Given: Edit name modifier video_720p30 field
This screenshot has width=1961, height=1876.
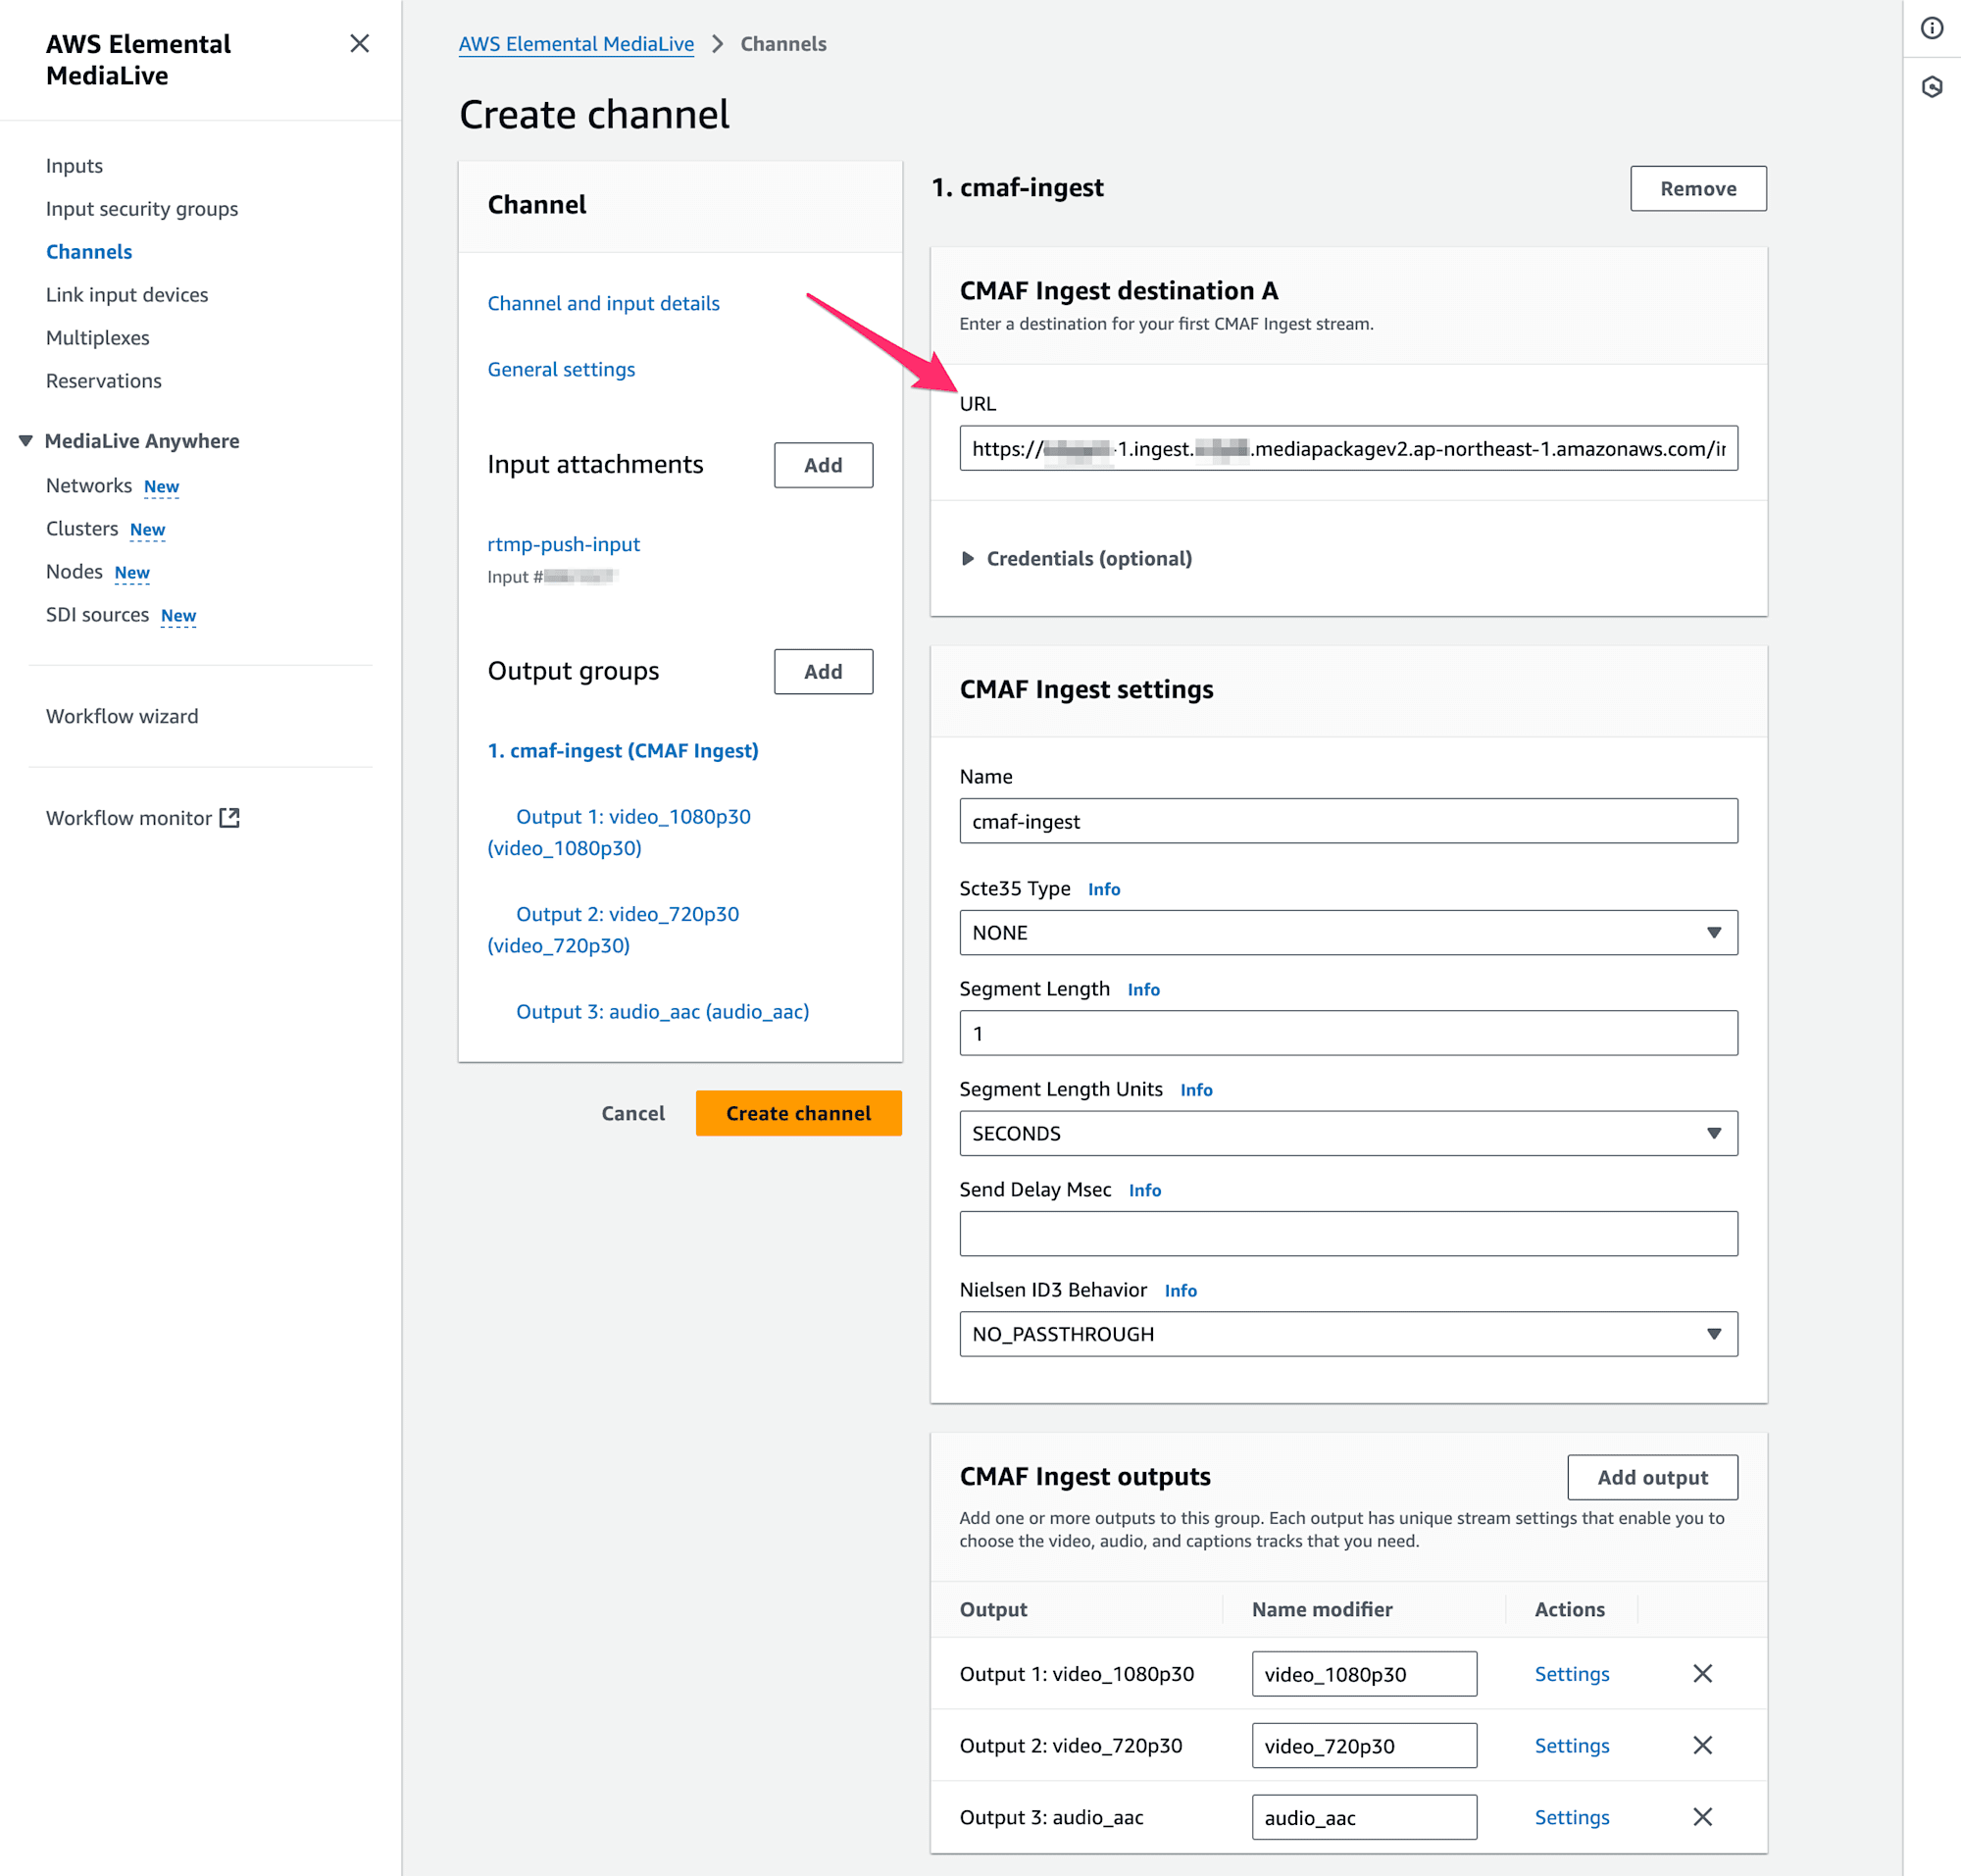Looking at the screenshot, I should click(1364, 1746).
